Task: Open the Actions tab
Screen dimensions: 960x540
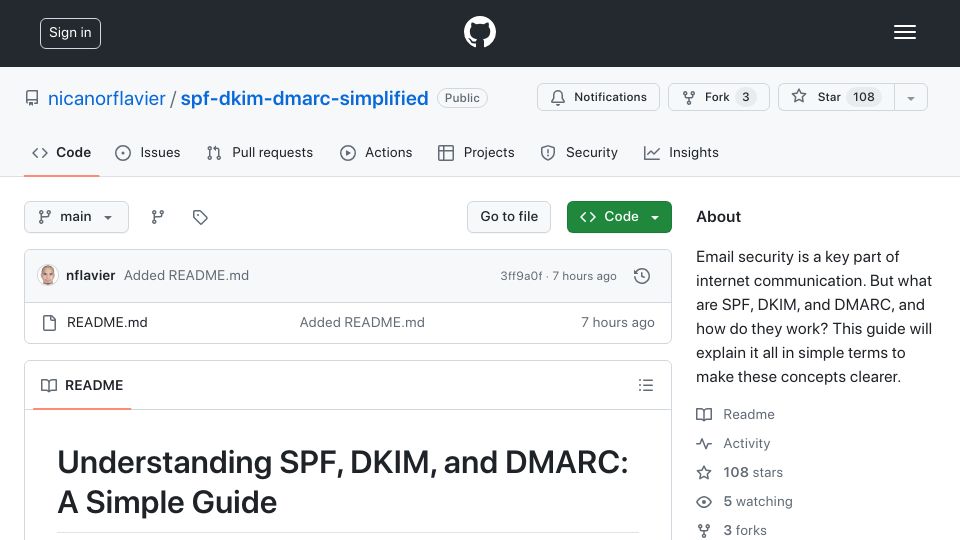Action: pyautogui.click(x=376, y=152)
